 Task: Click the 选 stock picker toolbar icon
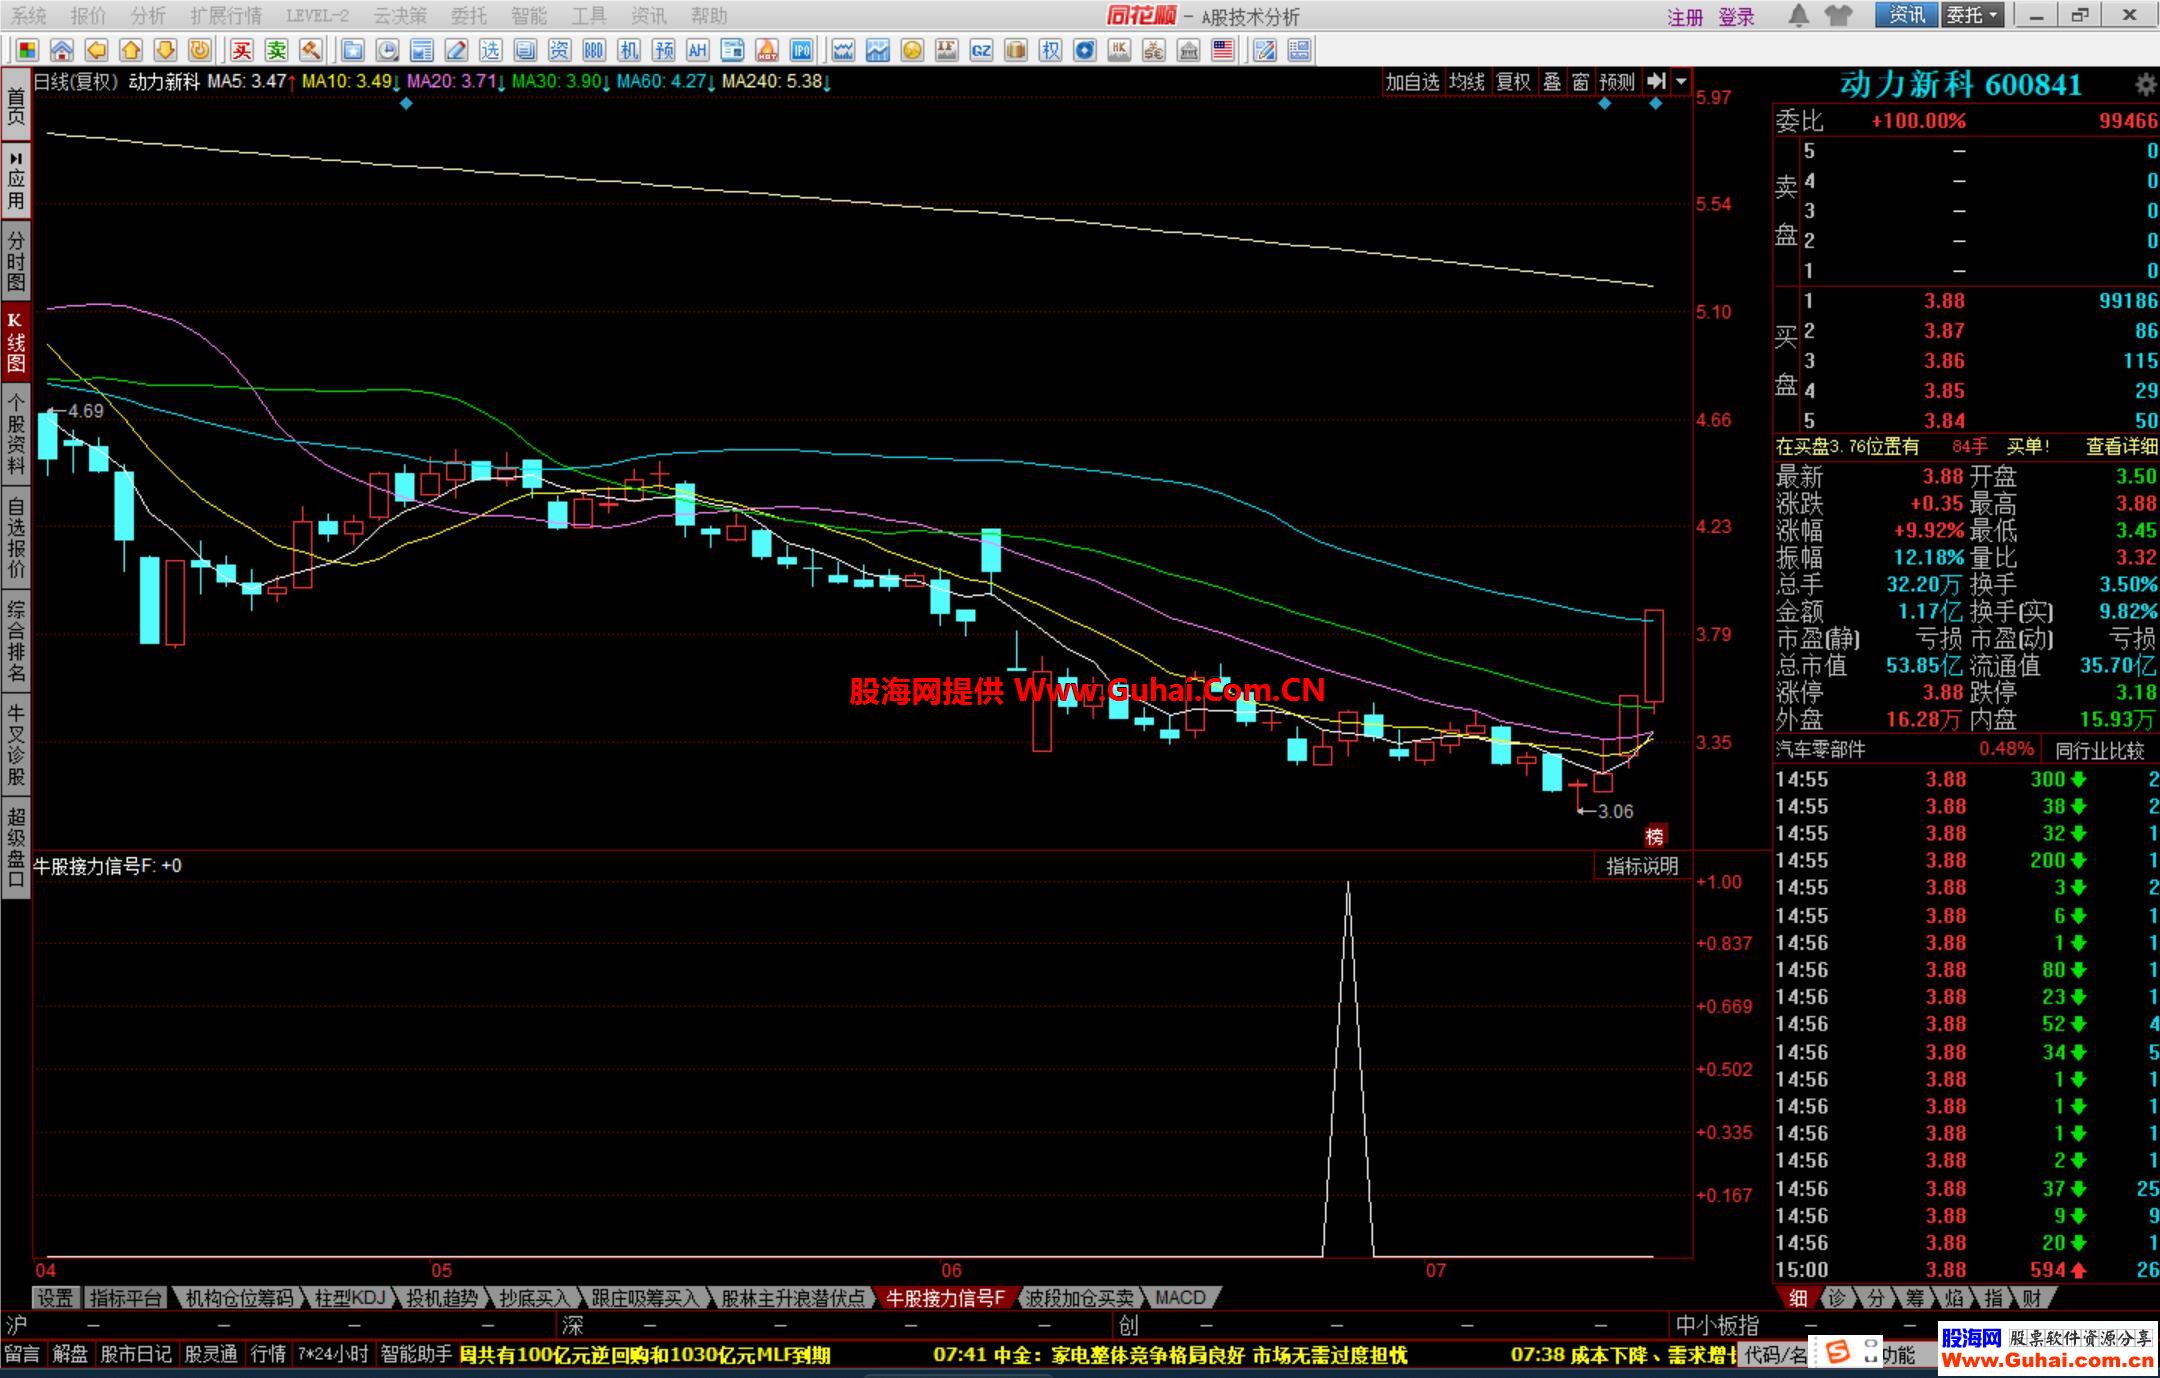click(x=490, y=50)
